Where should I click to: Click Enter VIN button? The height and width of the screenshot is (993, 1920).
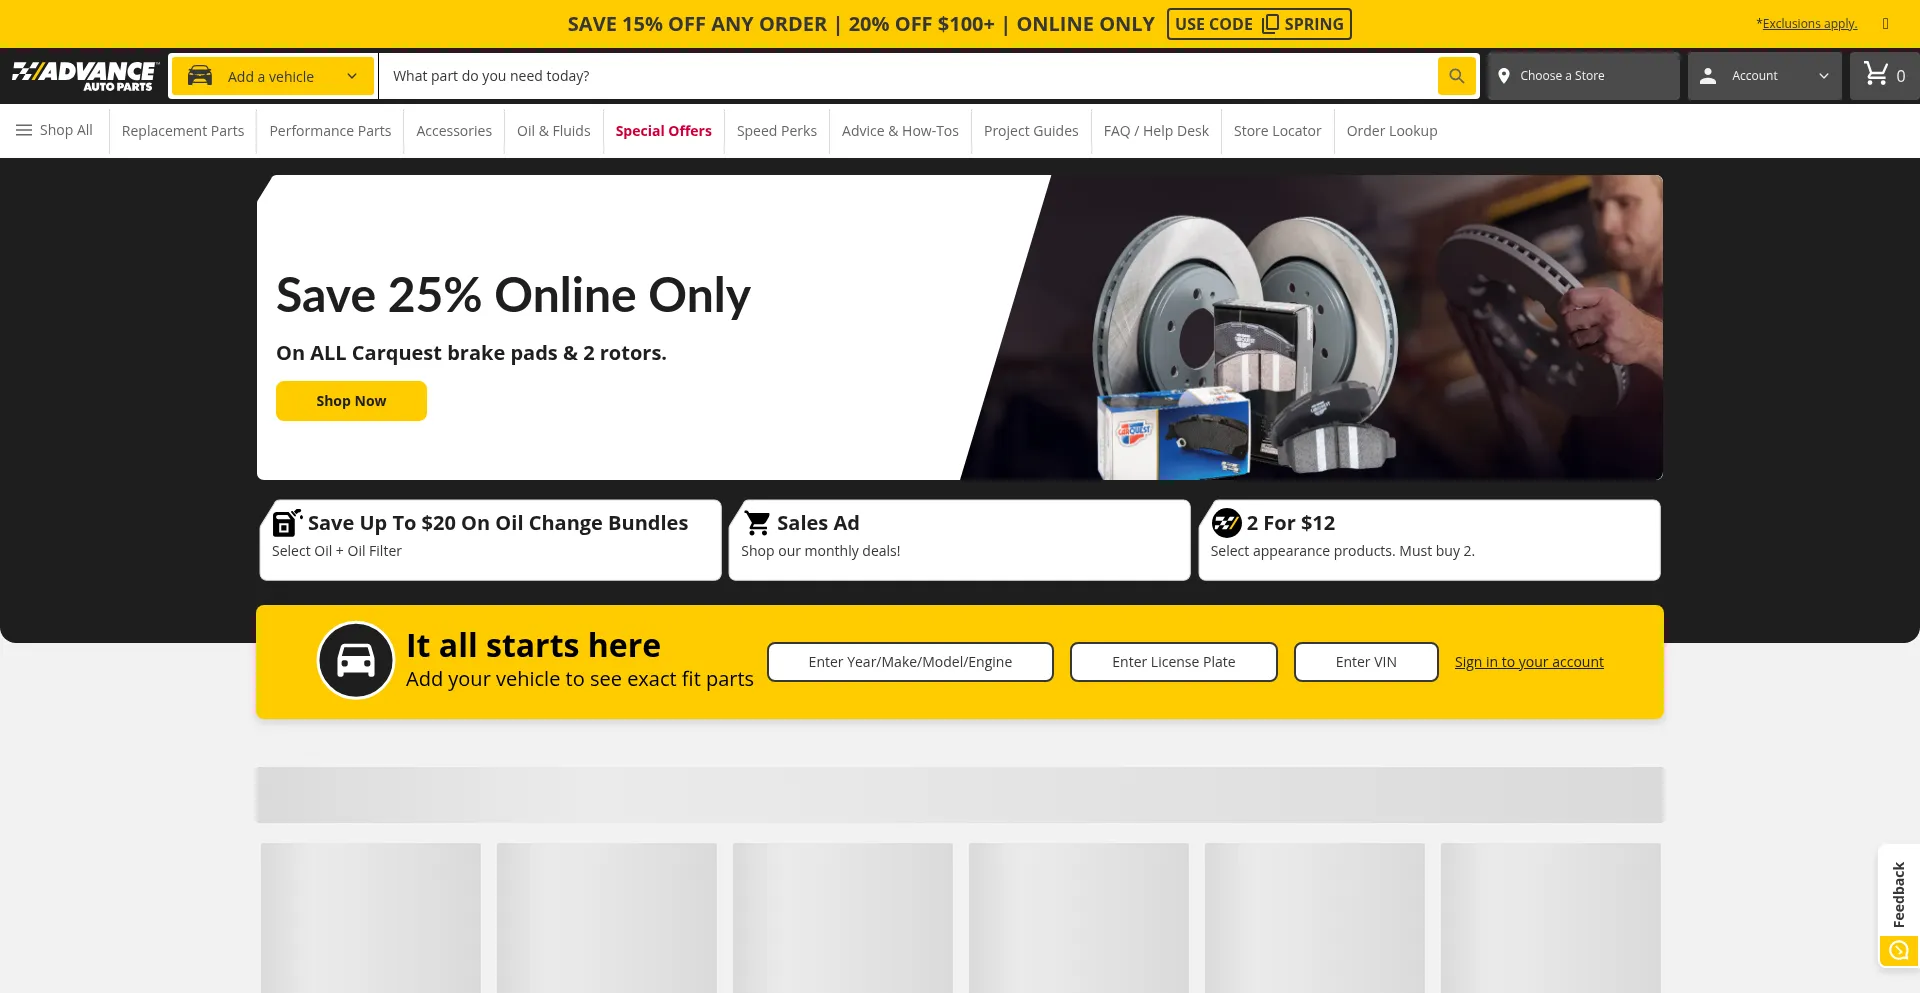click(1366, 662)
